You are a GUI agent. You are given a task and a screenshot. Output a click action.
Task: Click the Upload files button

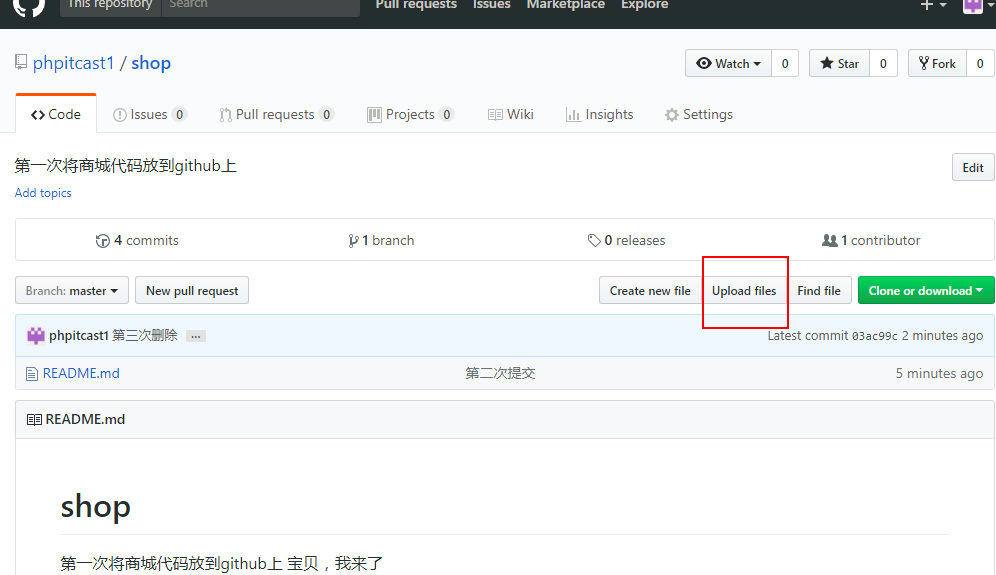click(x=744, y=291)
